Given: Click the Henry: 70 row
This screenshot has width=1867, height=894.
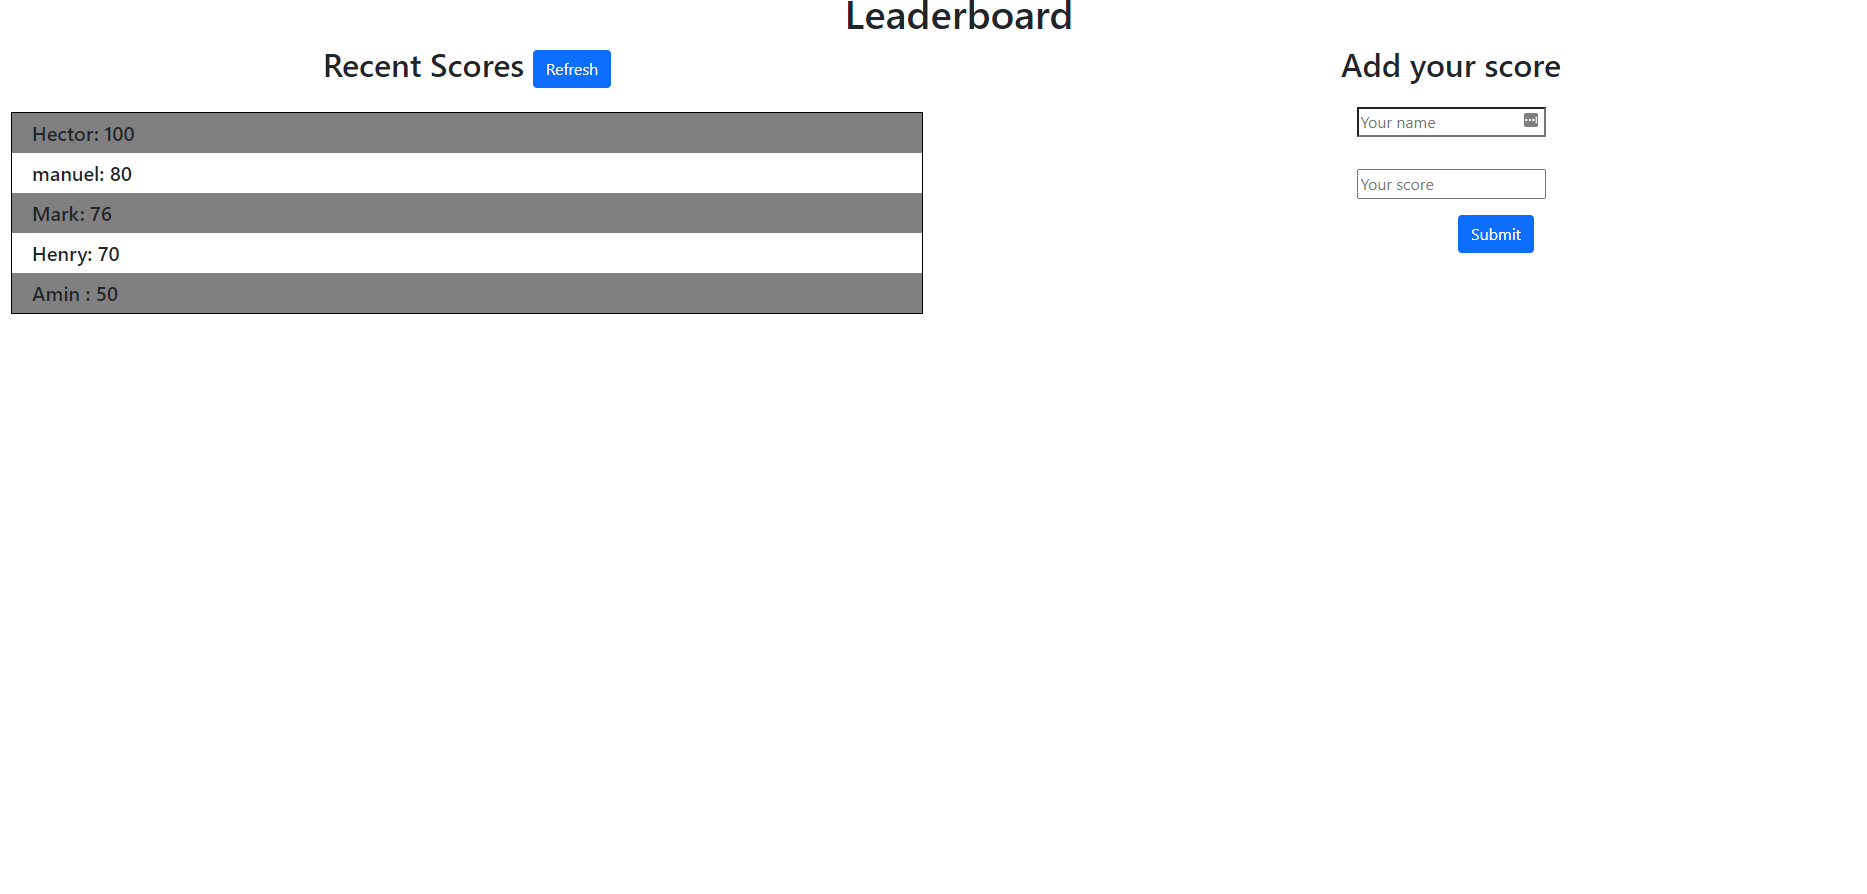Looking at the screenshot, I should pos(466,253).
